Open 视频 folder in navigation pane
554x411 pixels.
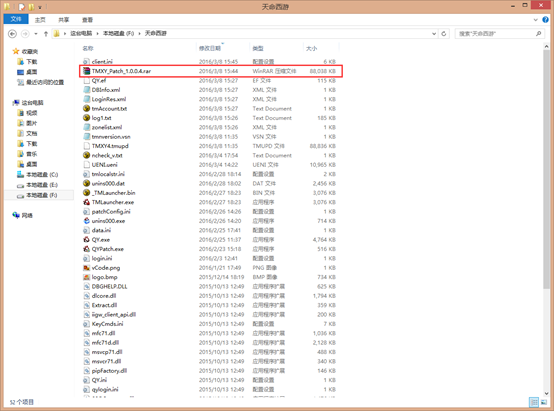click(31, 113)
